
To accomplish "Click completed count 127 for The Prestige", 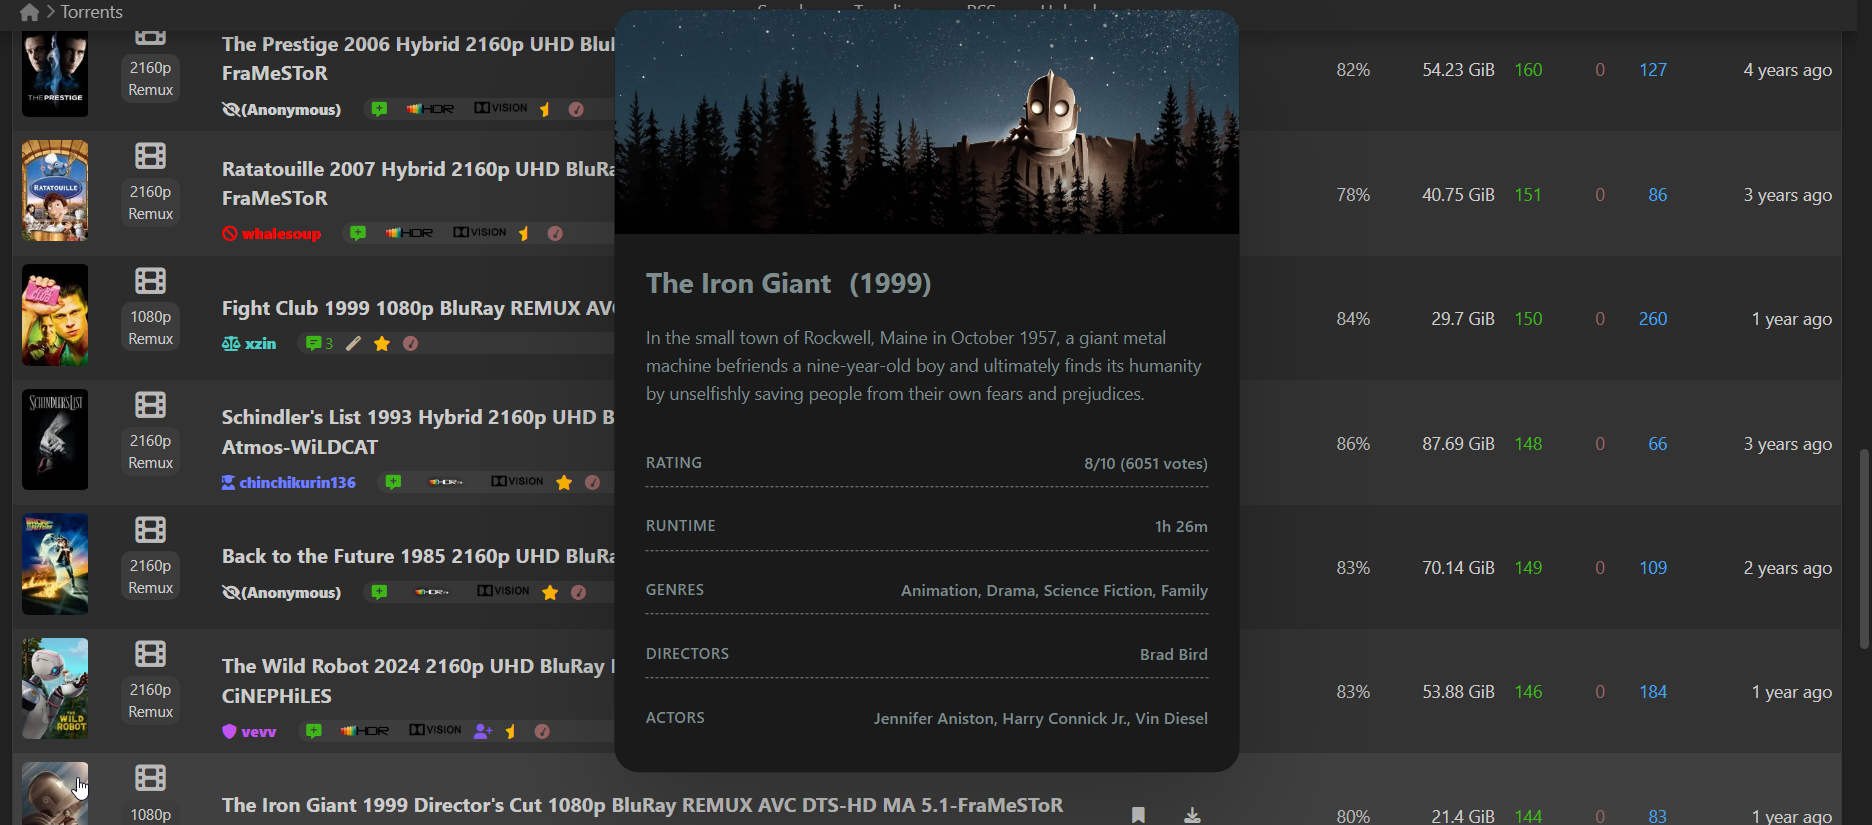I will click(x=1653, y=70).
